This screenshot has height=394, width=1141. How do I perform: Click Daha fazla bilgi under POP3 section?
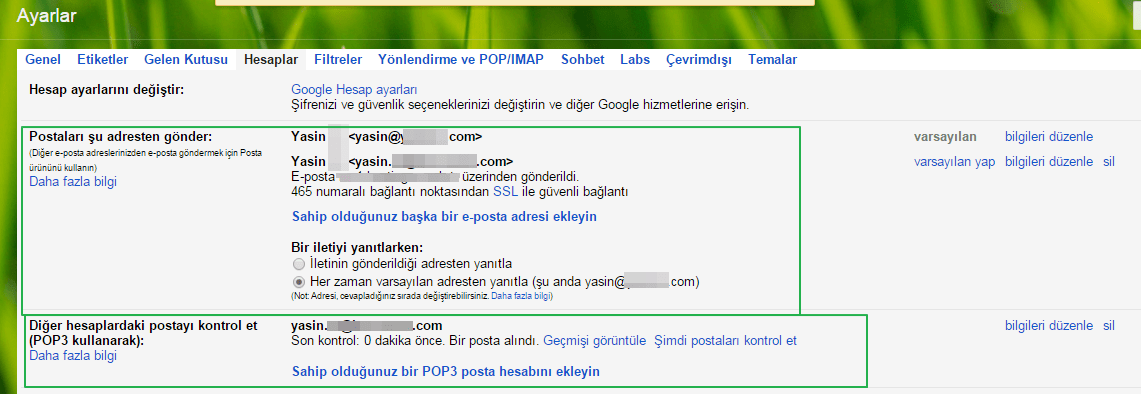[x=73, y=355]
